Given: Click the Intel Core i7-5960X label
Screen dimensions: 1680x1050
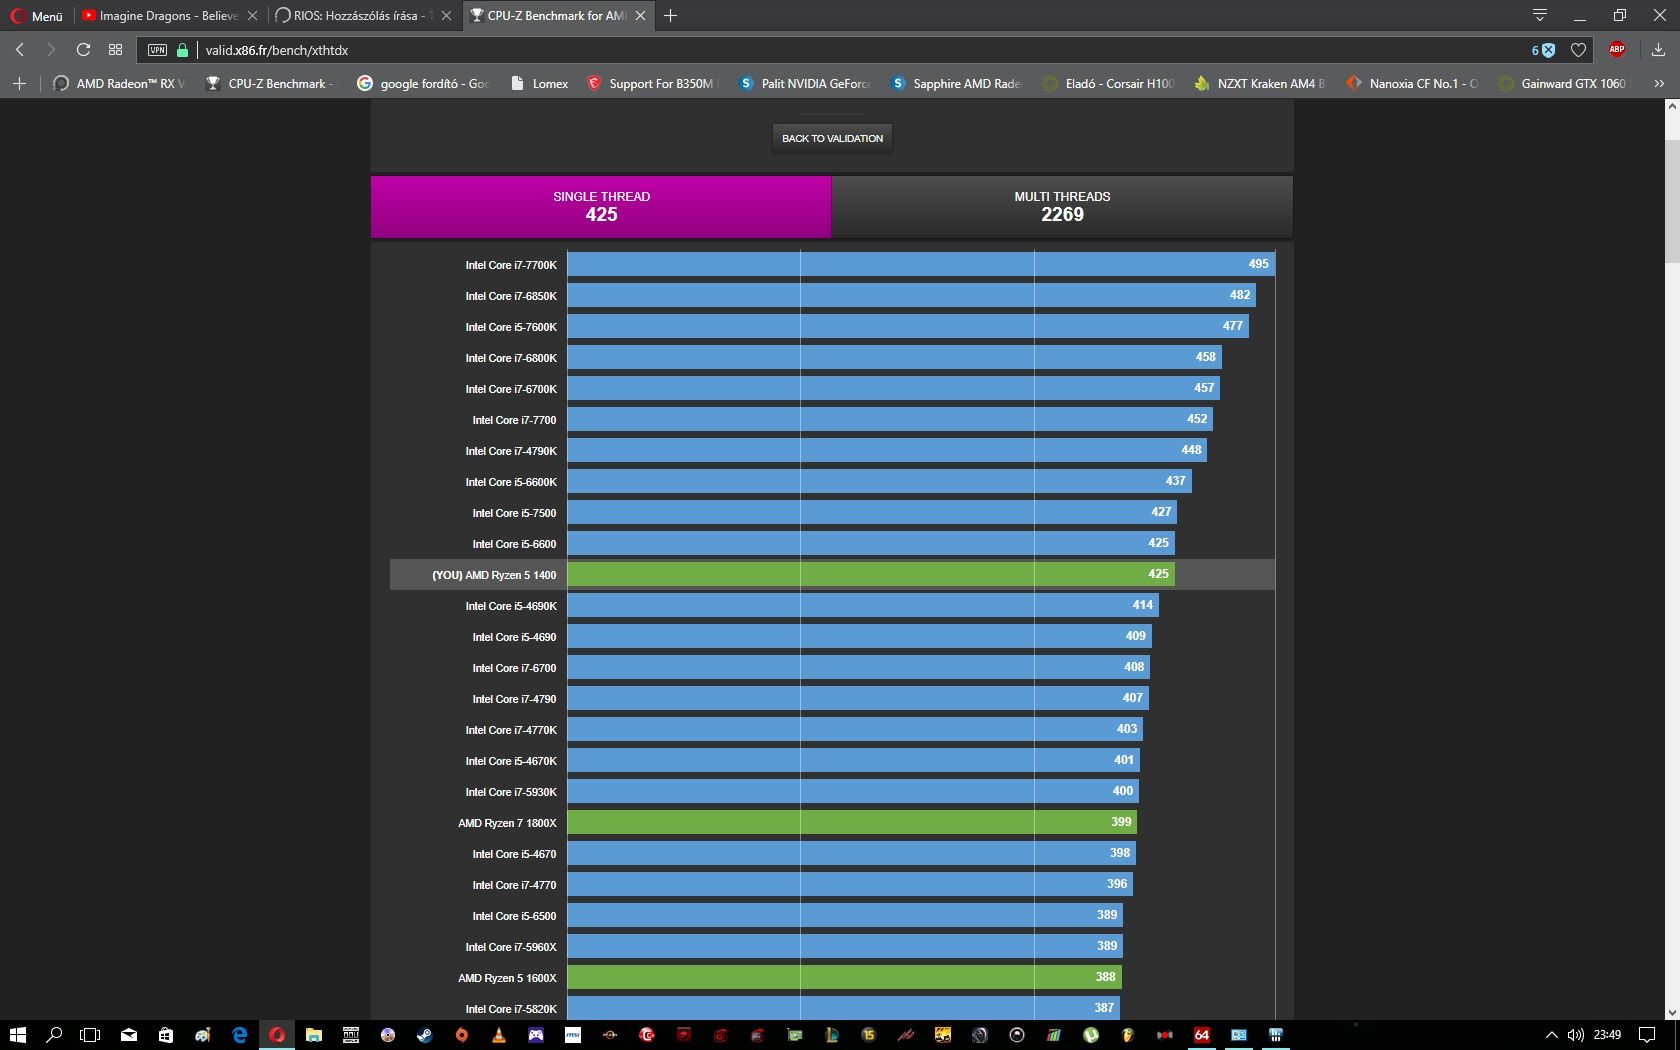Looking at the screenshot, I should (x=511, y=947).
